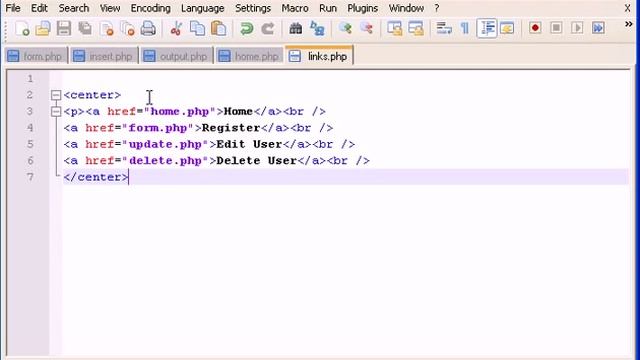Save the current file with the floppy icon
Viewport: 640px width, 360px height.
click(64, 29)
